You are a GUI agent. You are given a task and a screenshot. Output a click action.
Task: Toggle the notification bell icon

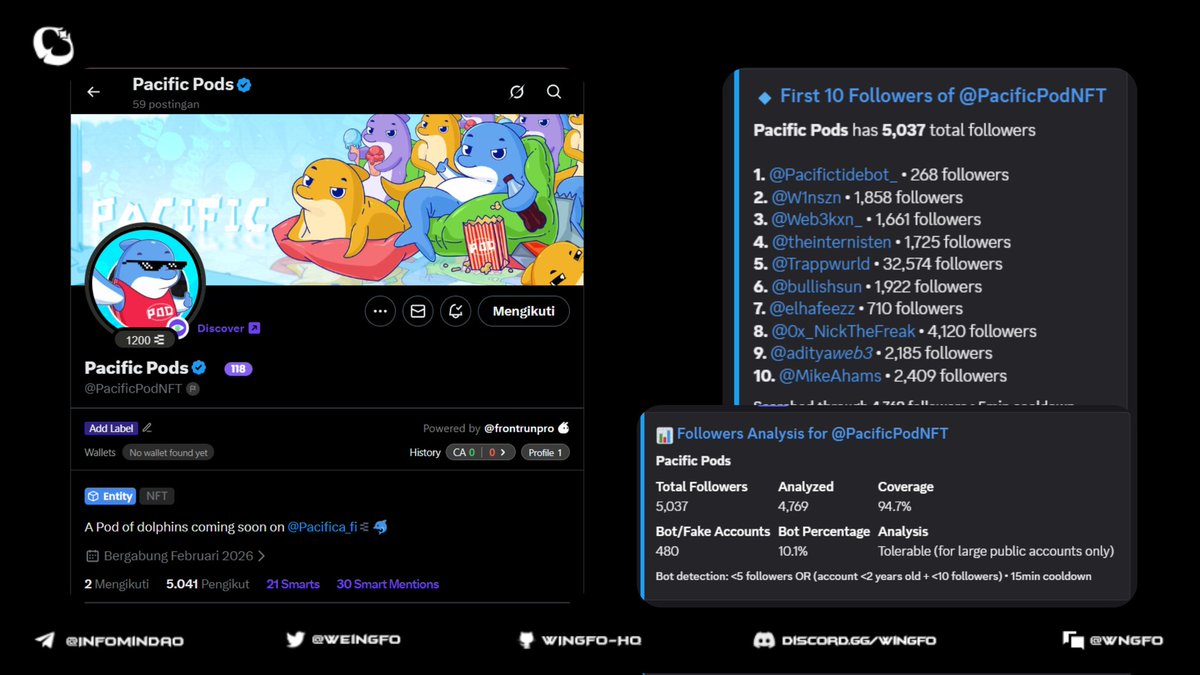pyautogui.click(x=456, y=311)
